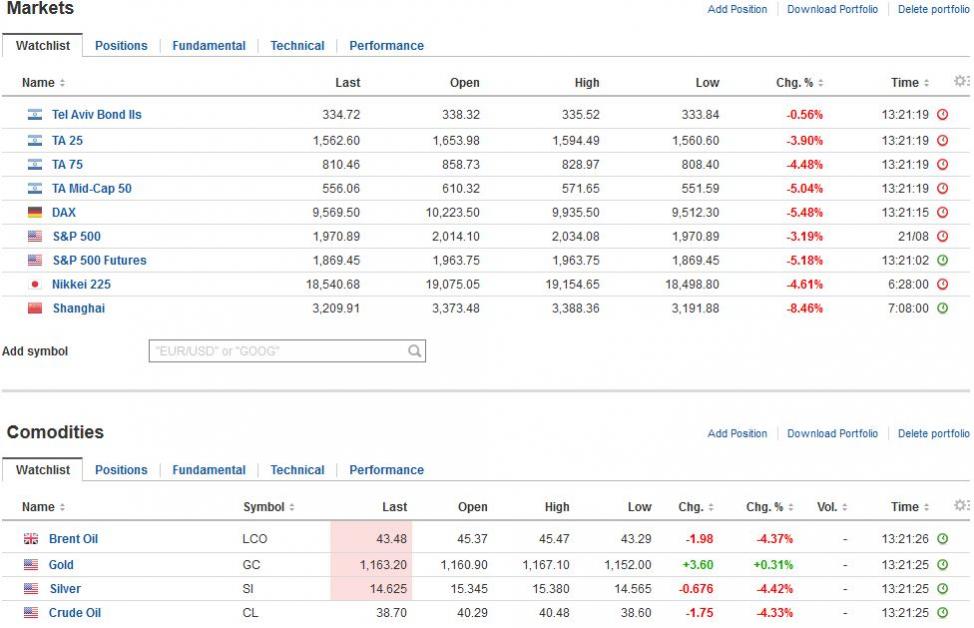Viewport: 974px width, 628px height.
Task: Open the Performance tab in Comodities
Action: click(x=386, y=470)
